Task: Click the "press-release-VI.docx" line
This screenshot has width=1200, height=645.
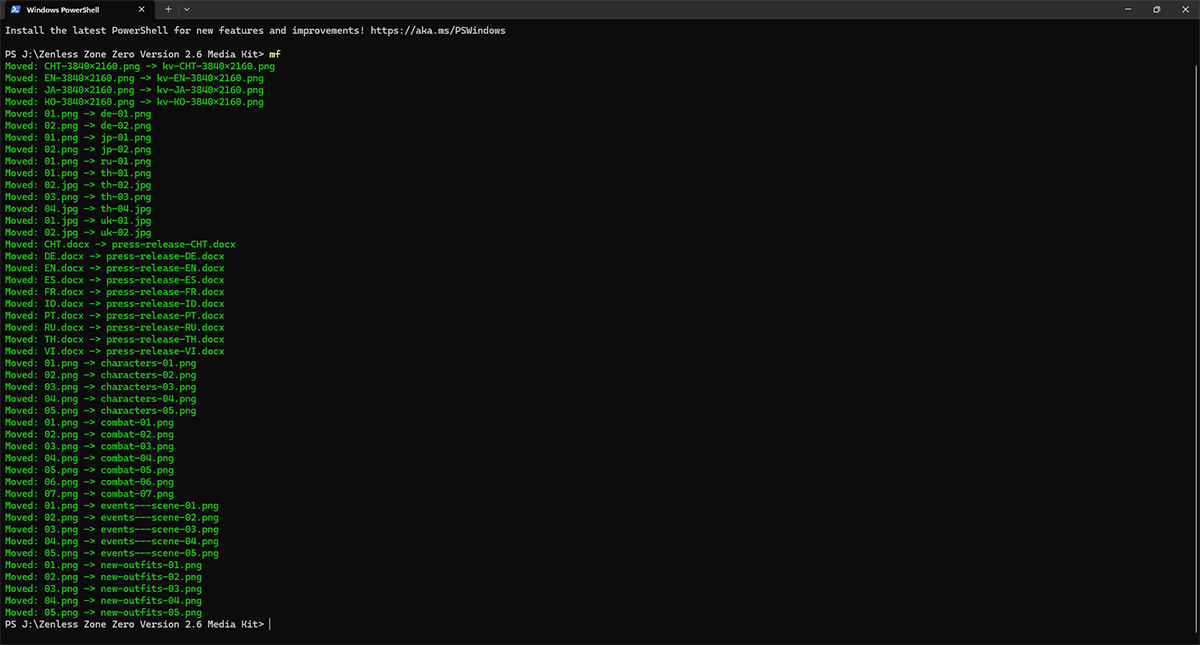Action: click(x=115, y=351)
